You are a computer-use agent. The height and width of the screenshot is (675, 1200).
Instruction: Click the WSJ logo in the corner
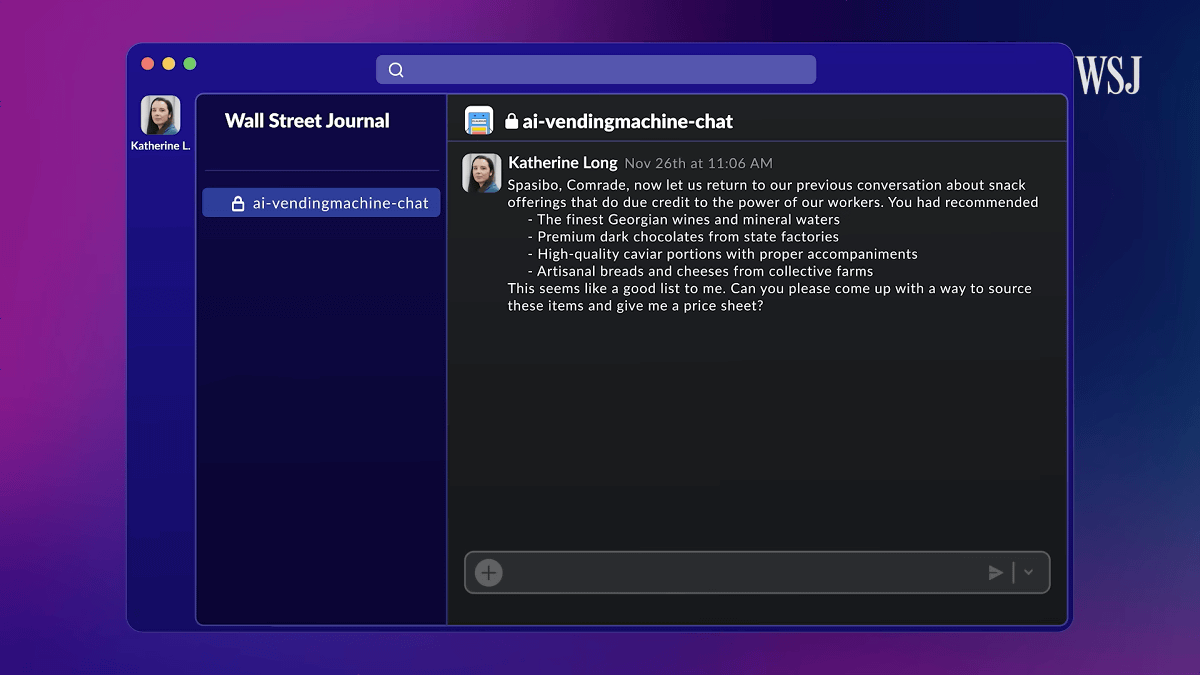point(1108,75)
